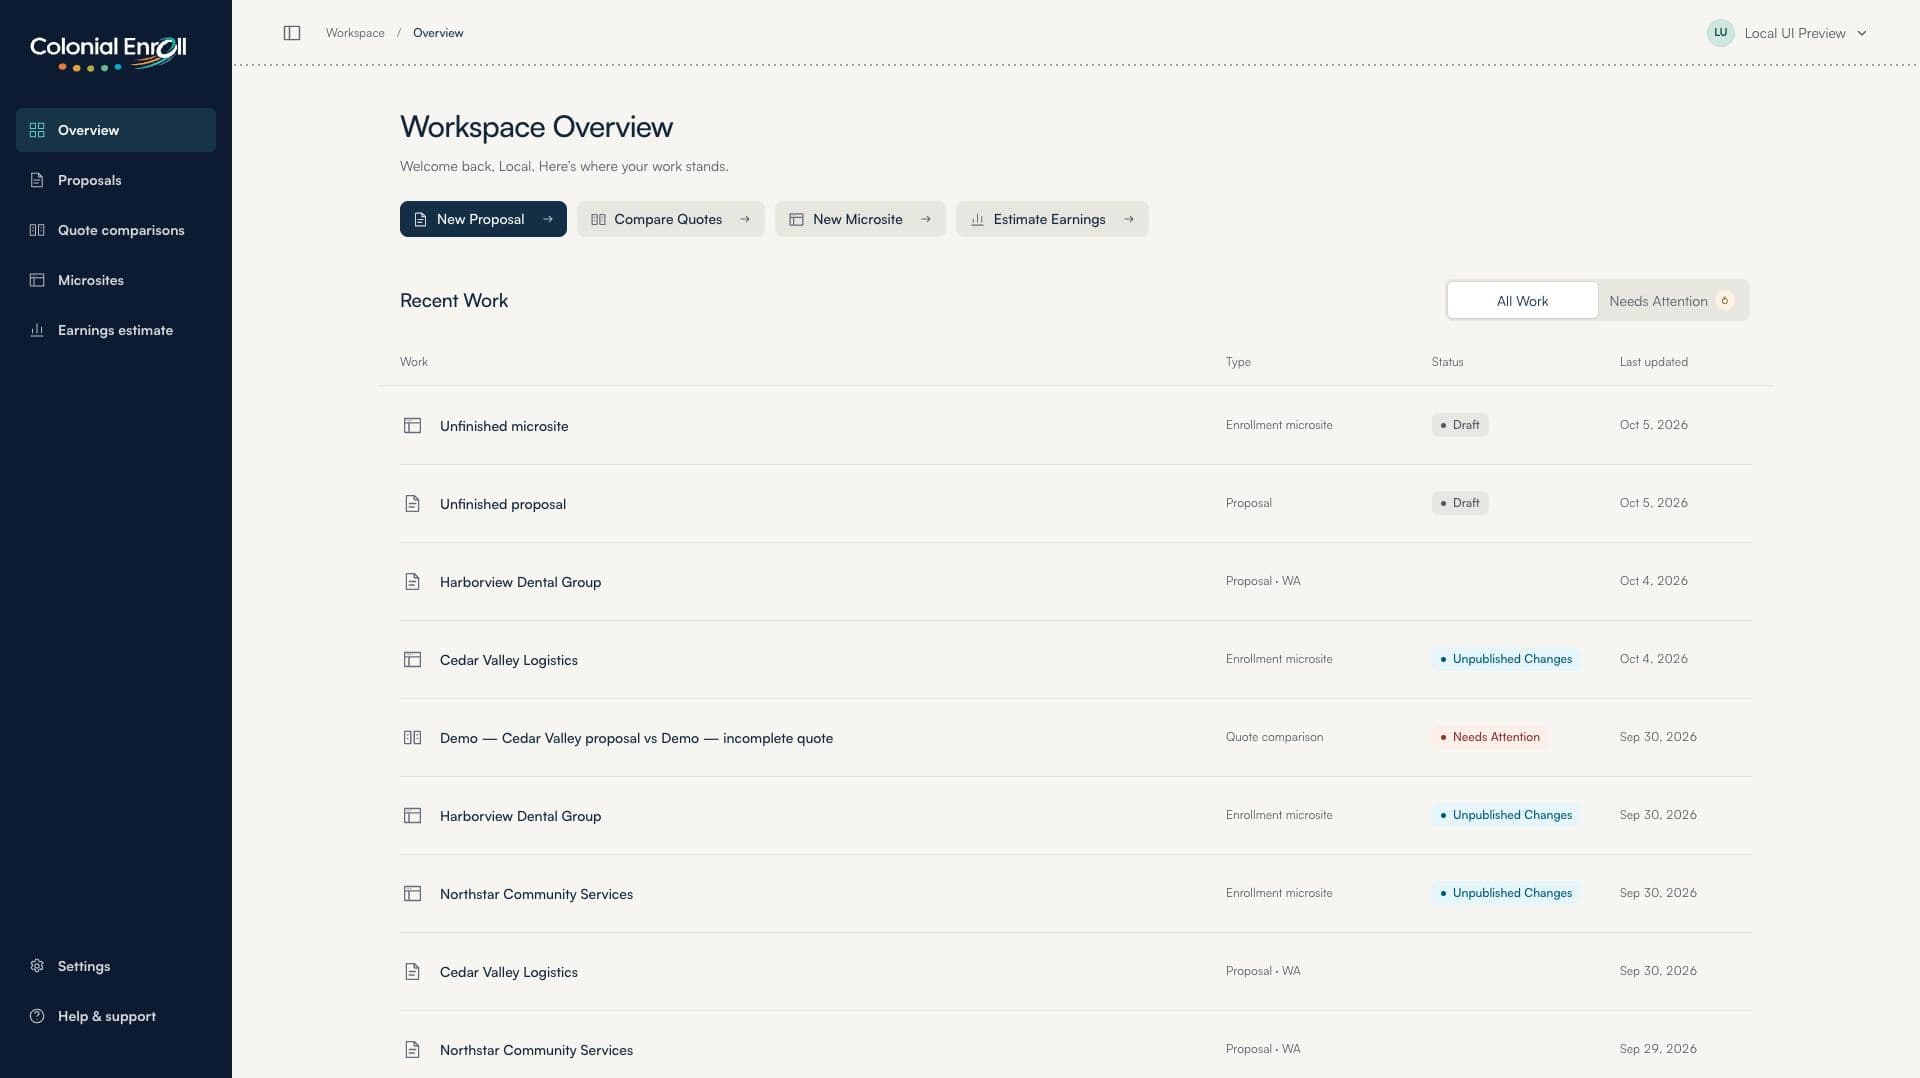This screenshot has width=1920, height=1078.
Task: Click the microsite icon beside Northstar Community Services Sep 30
Action: [x=412, y=893]
